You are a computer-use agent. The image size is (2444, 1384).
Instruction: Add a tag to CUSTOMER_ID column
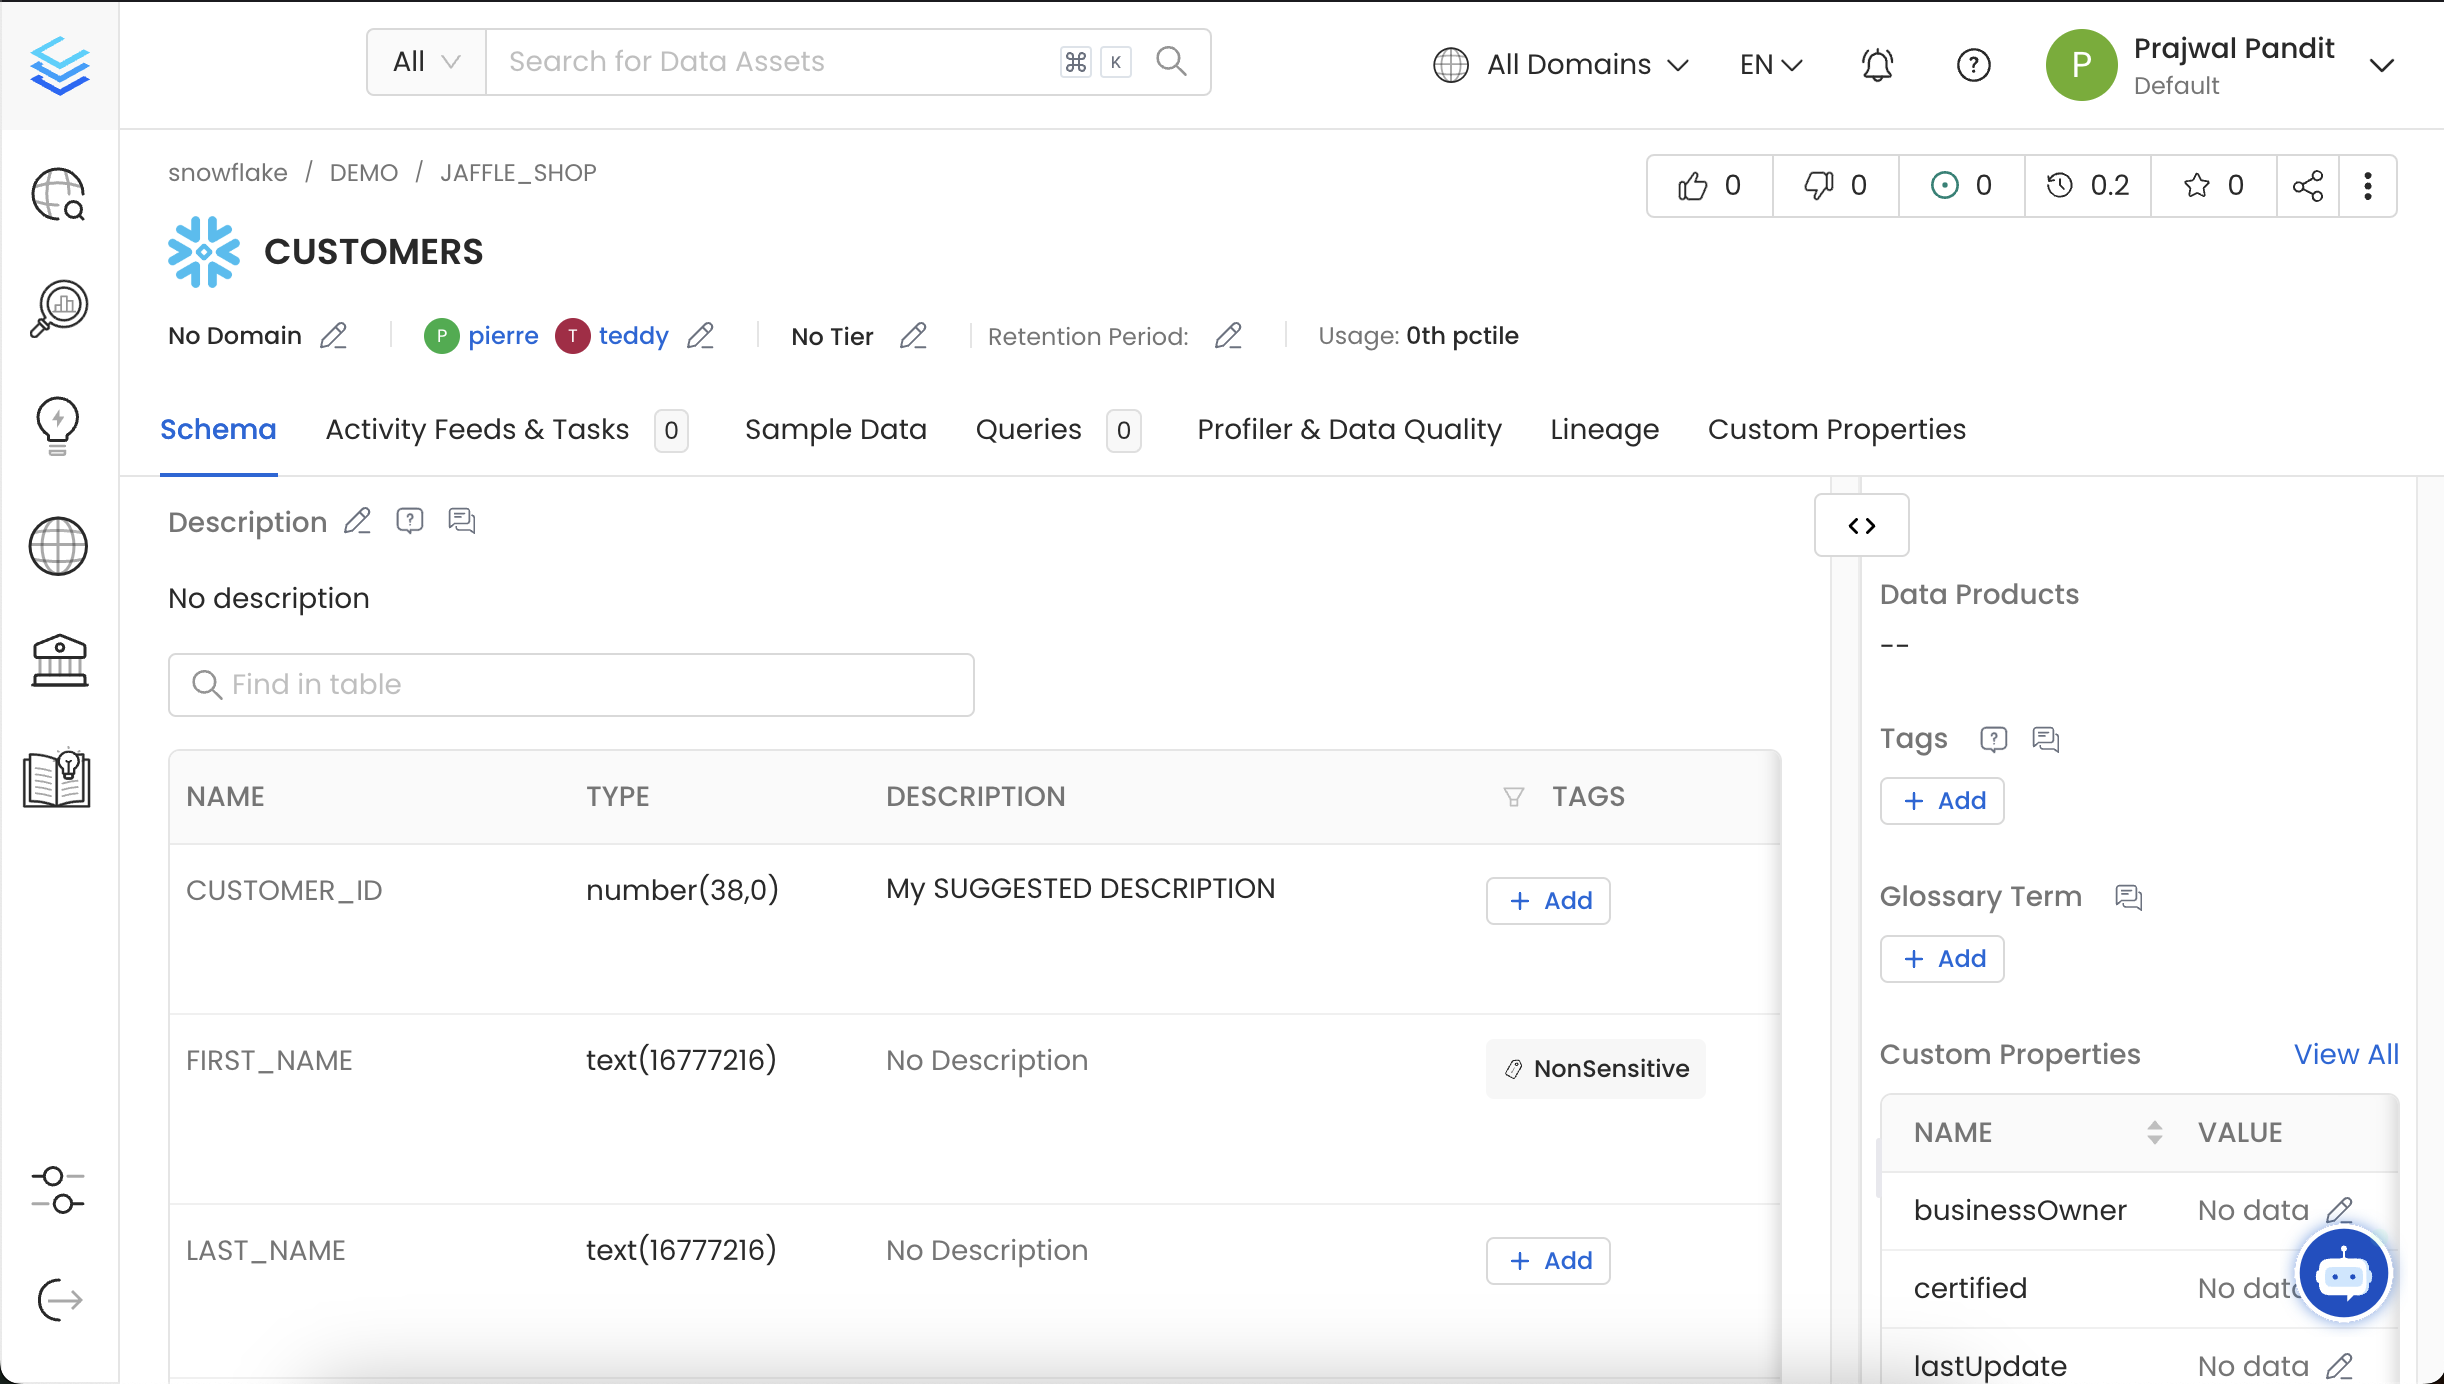tap(1548, 901)
